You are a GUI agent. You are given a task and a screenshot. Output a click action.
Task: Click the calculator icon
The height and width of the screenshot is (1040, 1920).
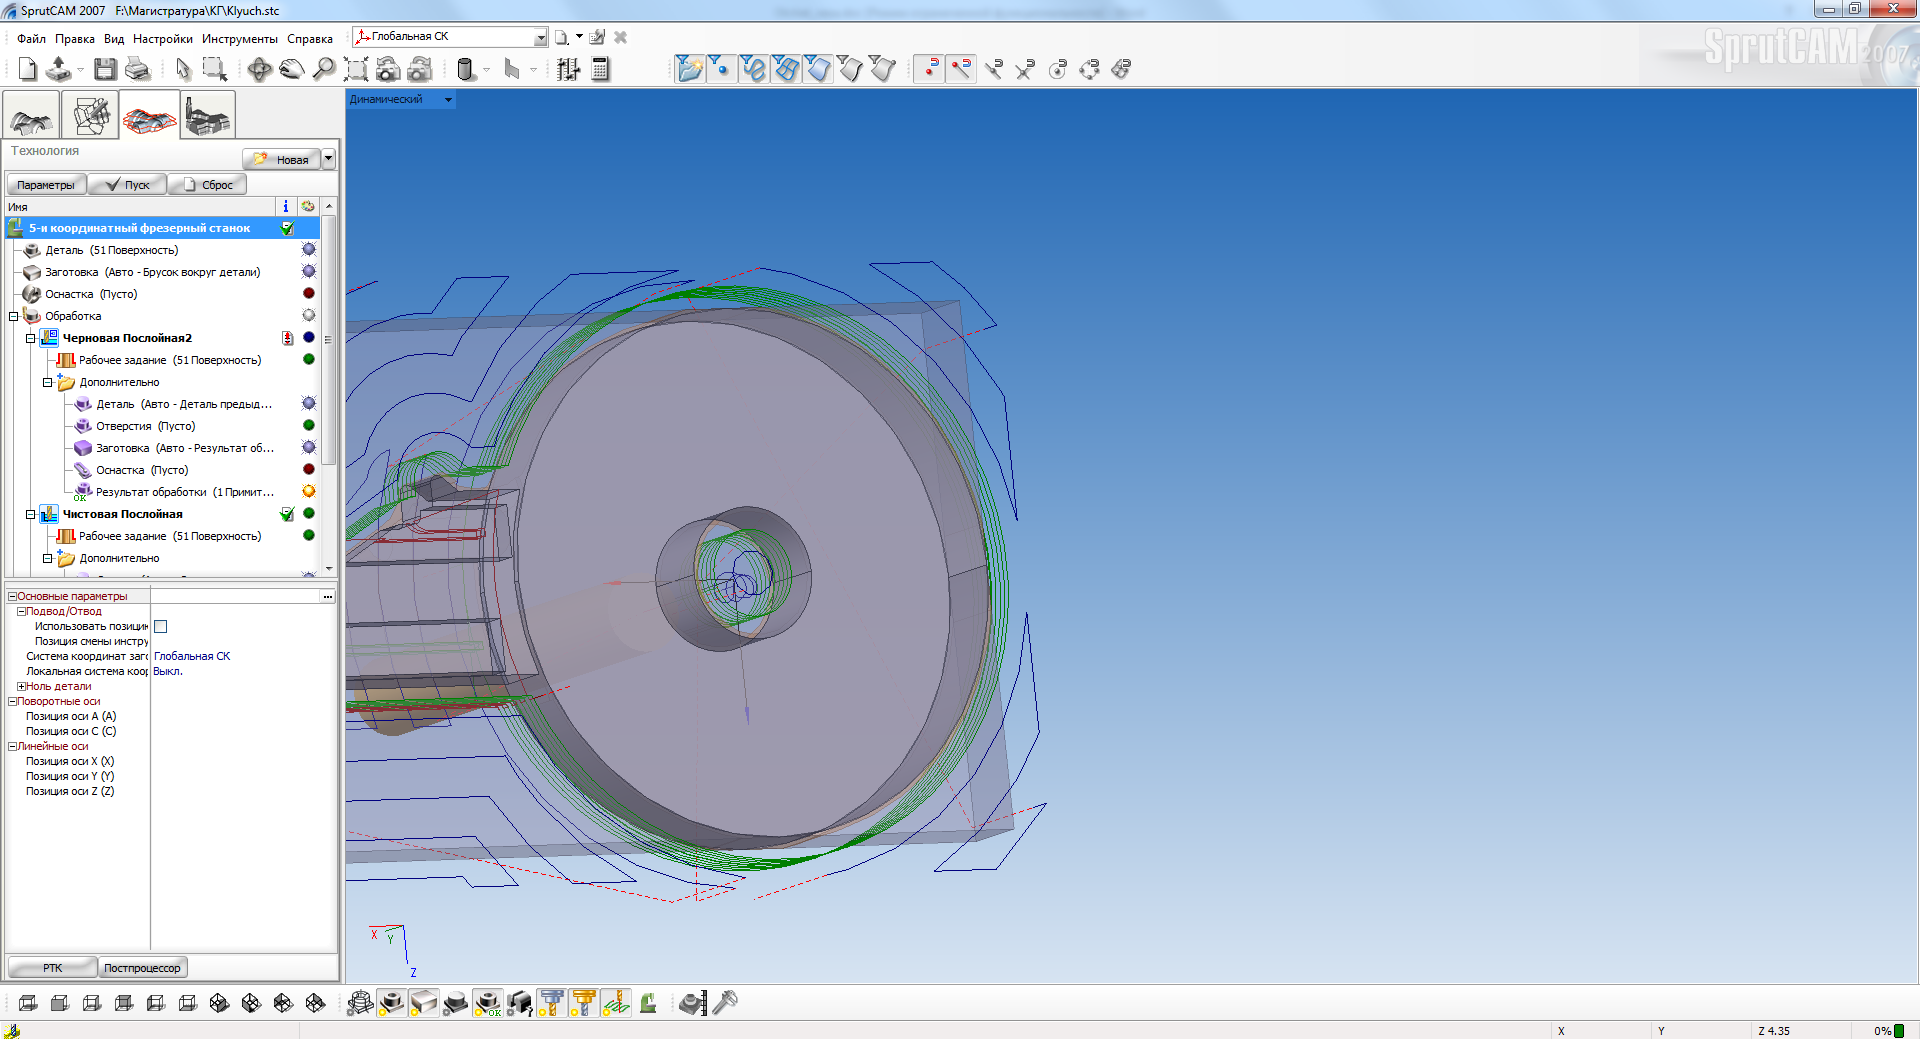[600, 69]
